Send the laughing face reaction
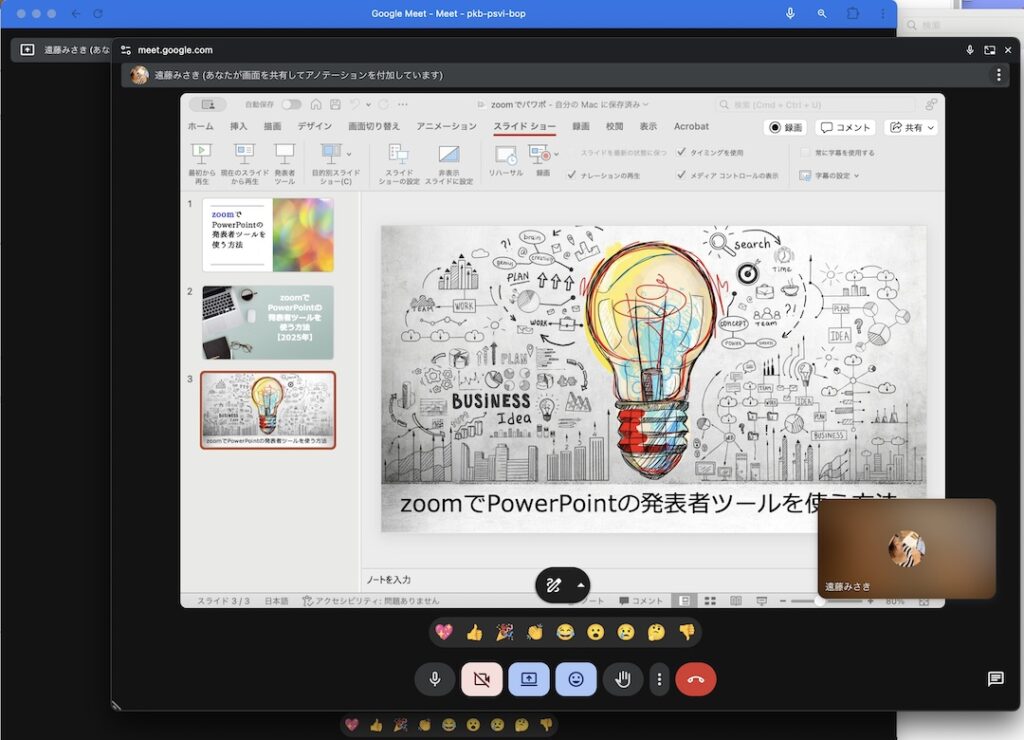 pos(566,632)
